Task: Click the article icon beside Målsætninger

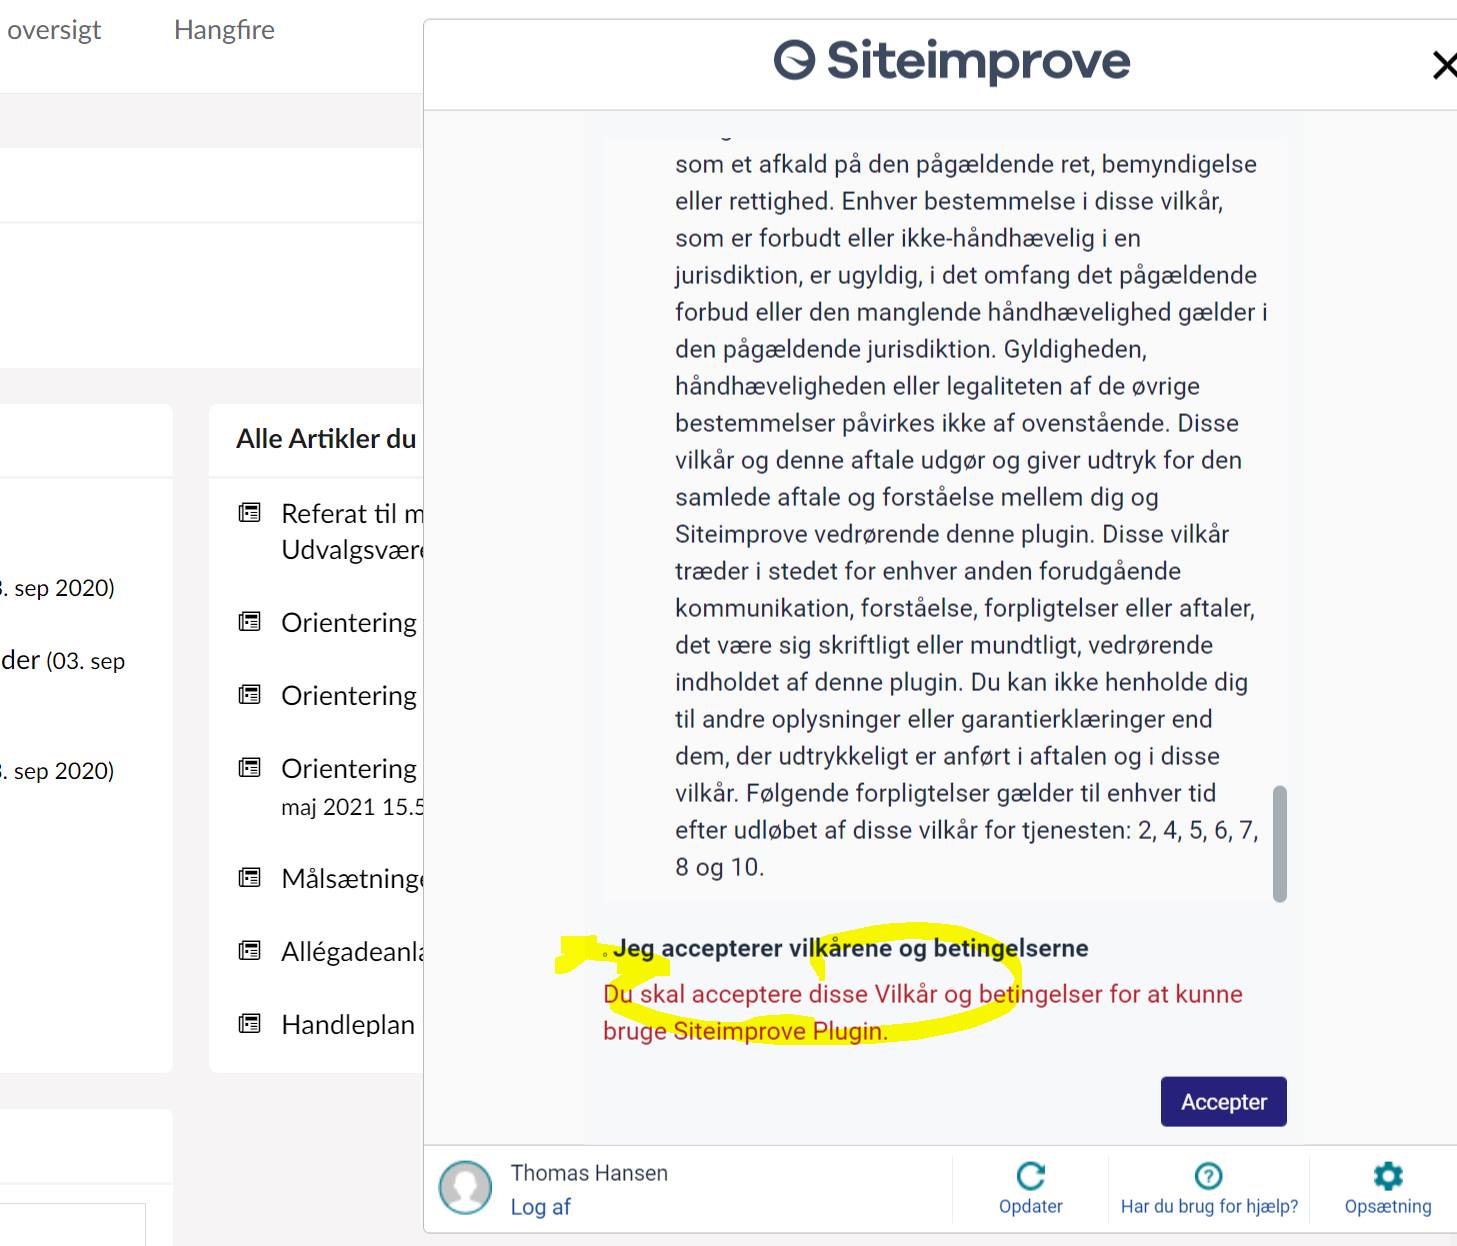Action: pyautogui.click(x=249, y=878)
